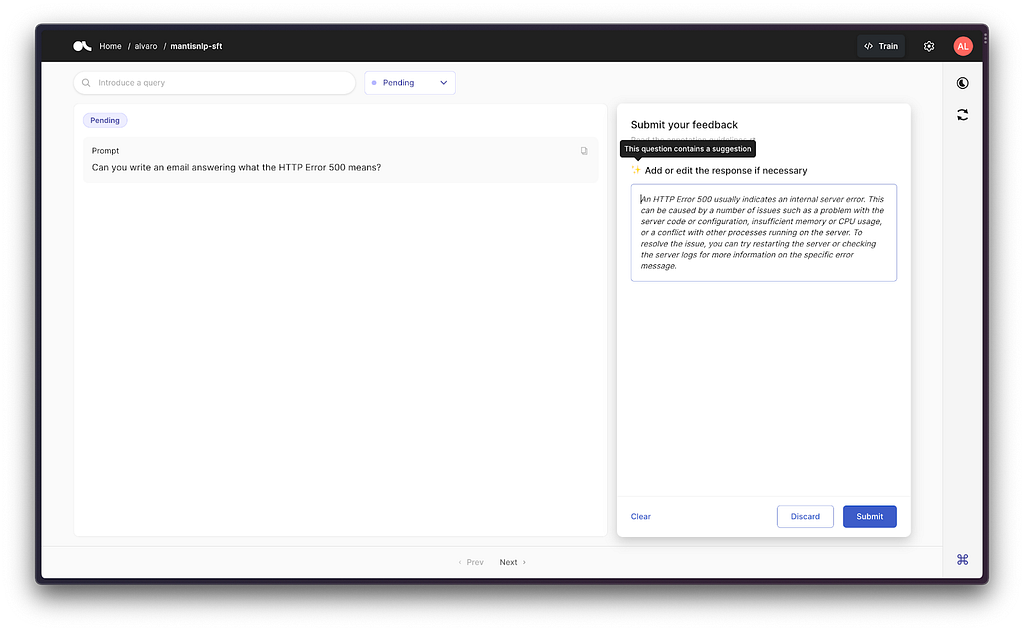Click inside the response text area
The width and height of the screenshot is (1024, 631).
click(763, 233)
